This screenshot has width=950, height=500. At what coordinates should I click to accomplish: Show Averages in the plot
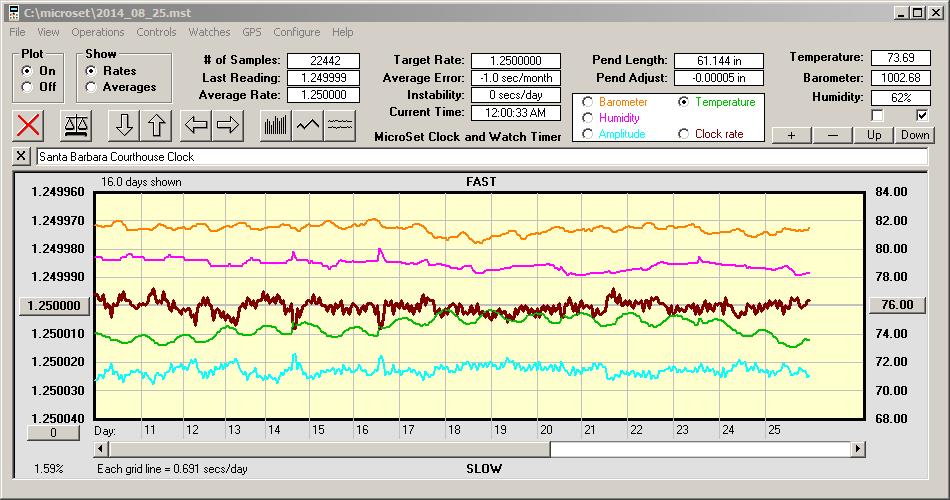coord(91,87)
